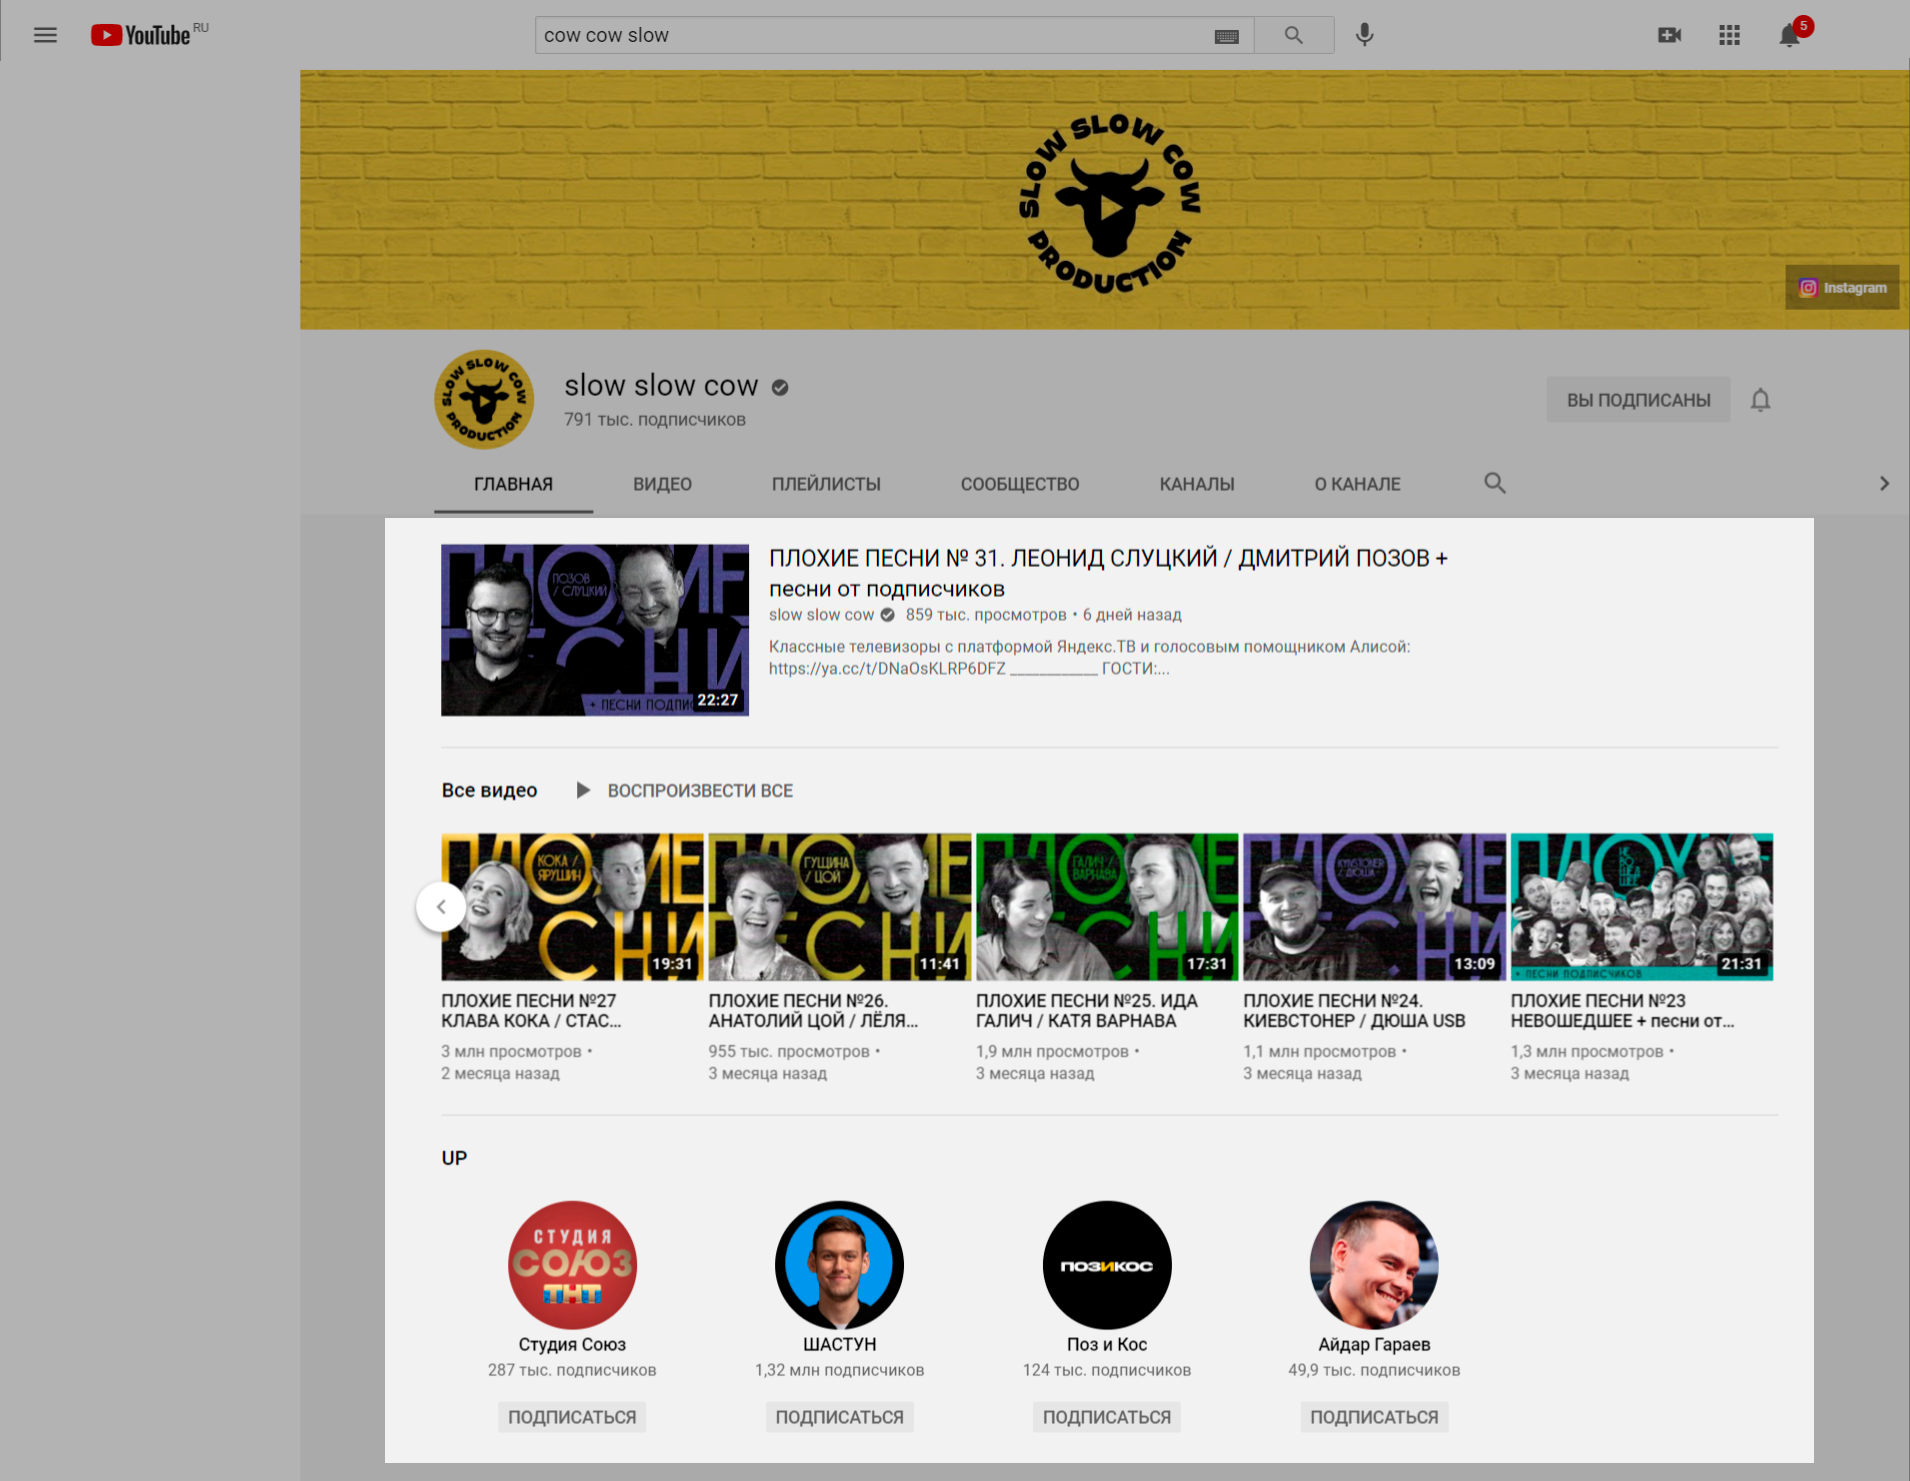Screen dimensions: 1910x1481
Task: Subscribe to ШАСТУН
Action: pos(840,1417)
